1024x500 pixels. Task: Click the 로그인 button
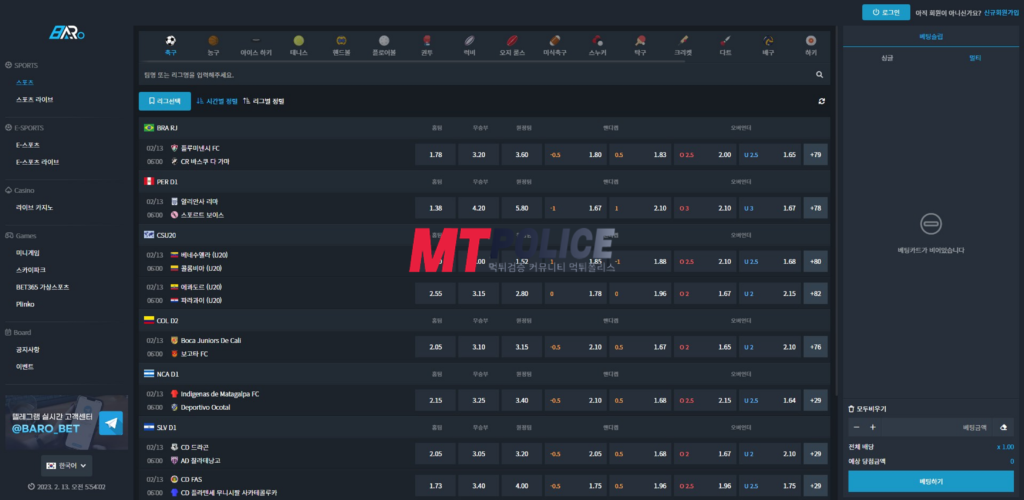coord(886,12)
